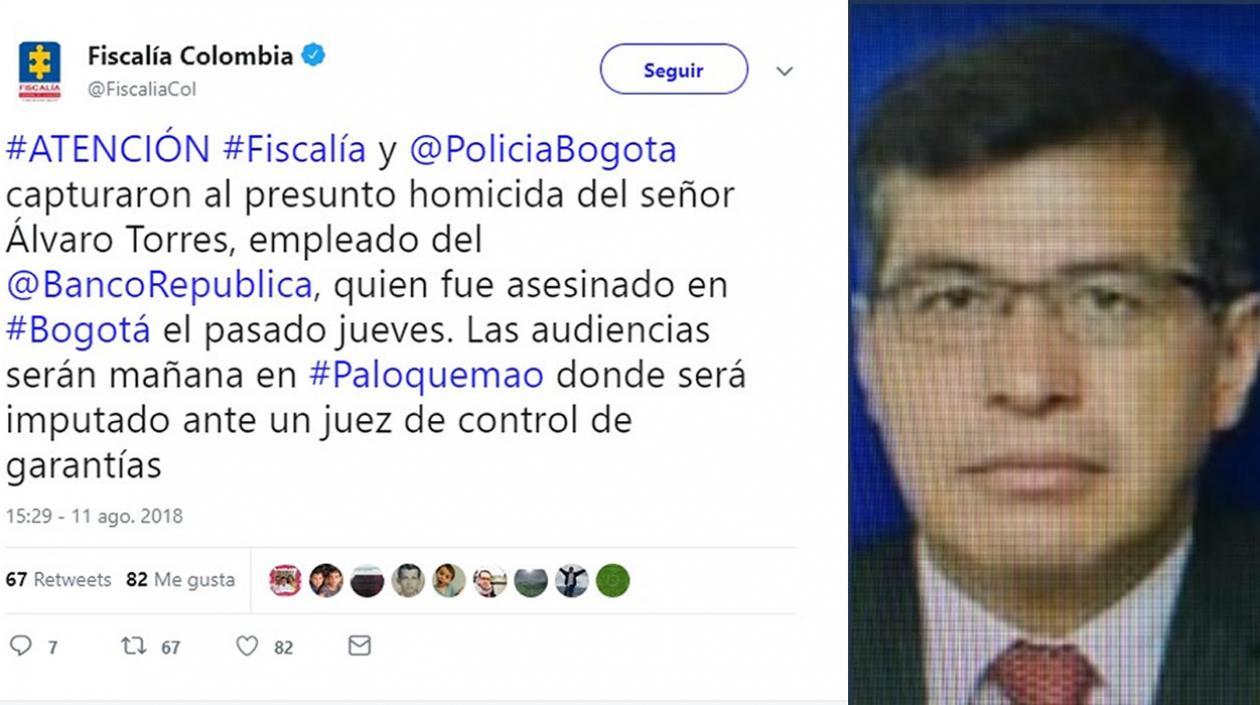Image resolution: width=1260 pixels, height=705 pixels.
Task: Open first liker avatar in row
Action: click(285, 580)
